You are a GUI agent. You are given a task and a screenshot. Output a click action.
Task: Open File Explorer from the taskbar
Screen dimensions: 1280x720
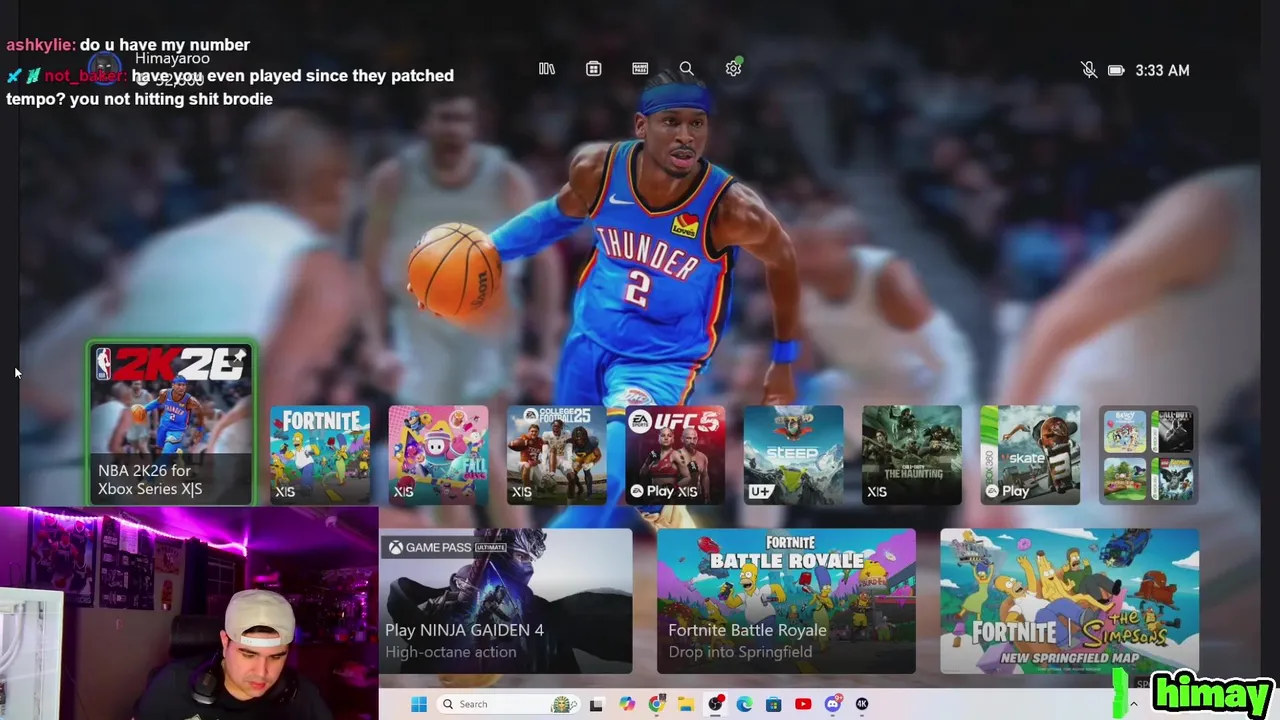[685, 704]
